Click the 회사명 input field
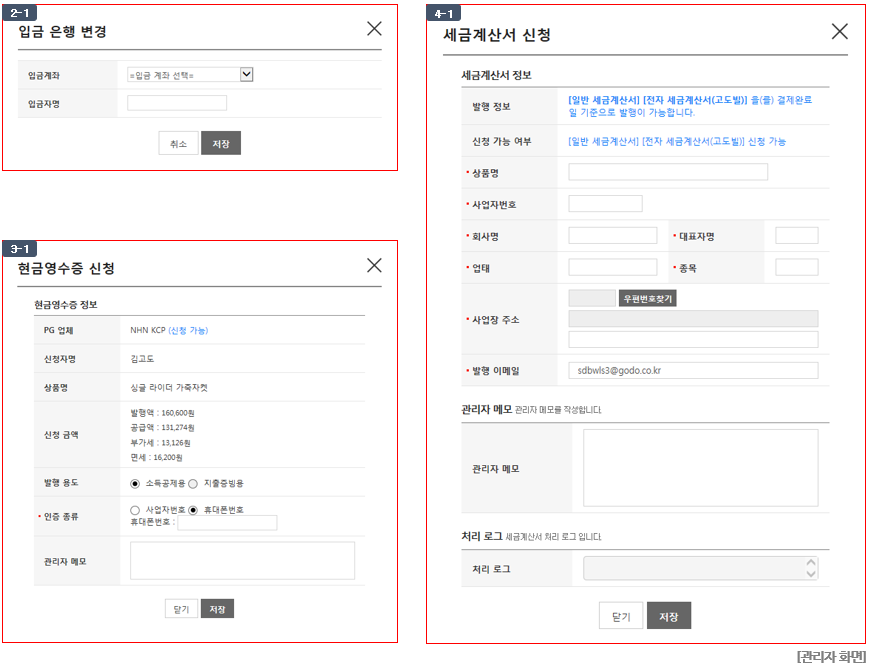Viewport: 869px width, 666px height. point(612,235)
